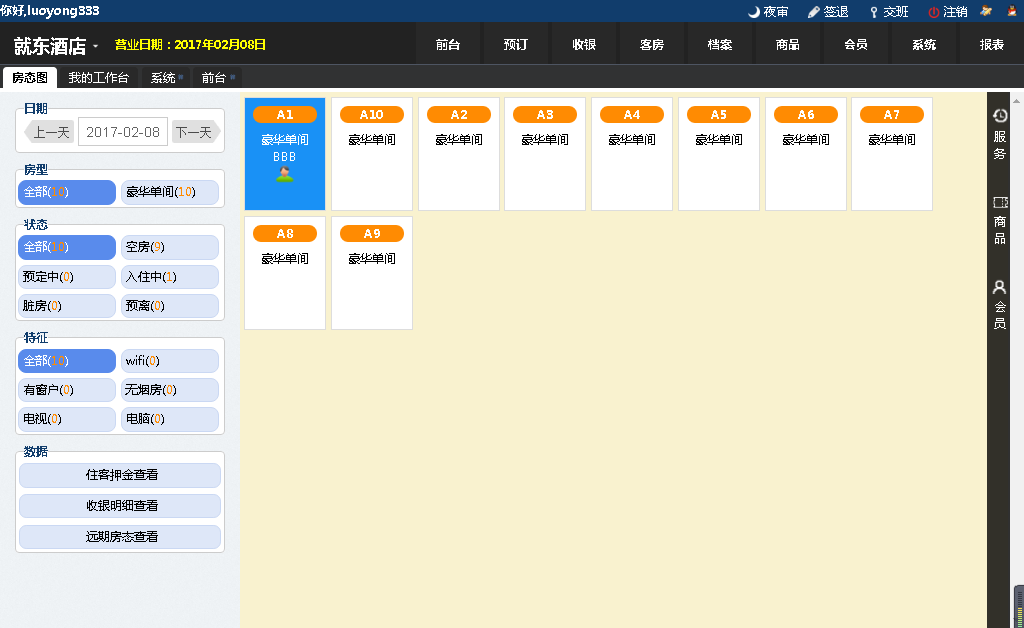Open the 服务 service sidebar panel icon
1024x628 pixels.
1000,116
